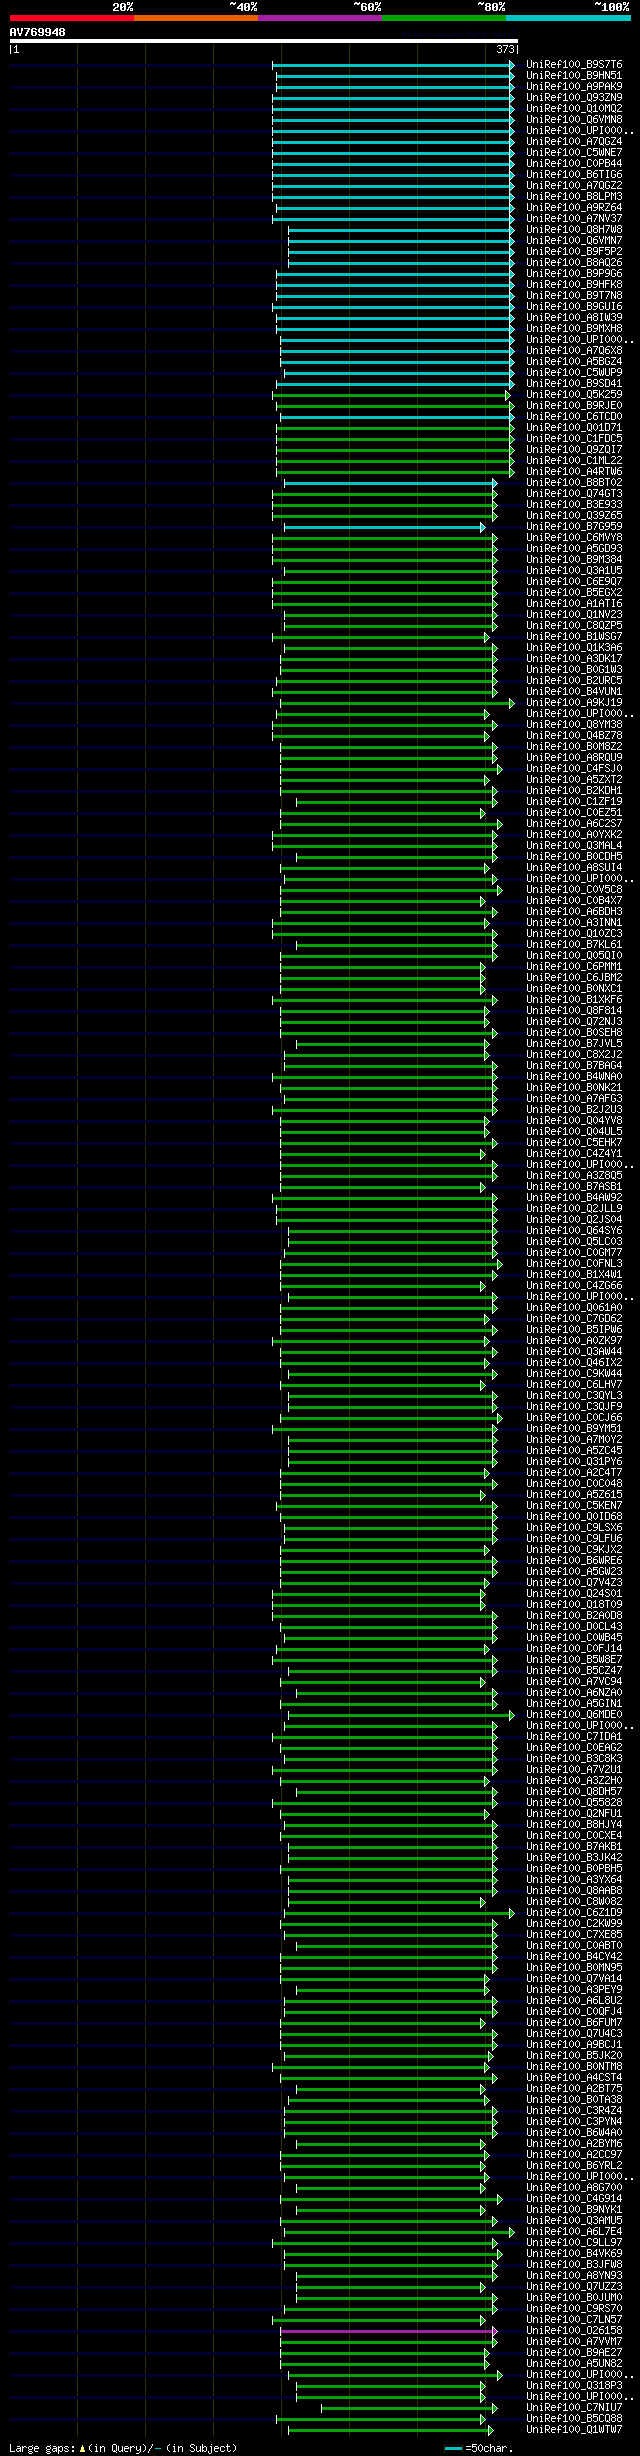Open hit UniRef100_C1ZF19

pyautogui.click(x=574, y=802)
